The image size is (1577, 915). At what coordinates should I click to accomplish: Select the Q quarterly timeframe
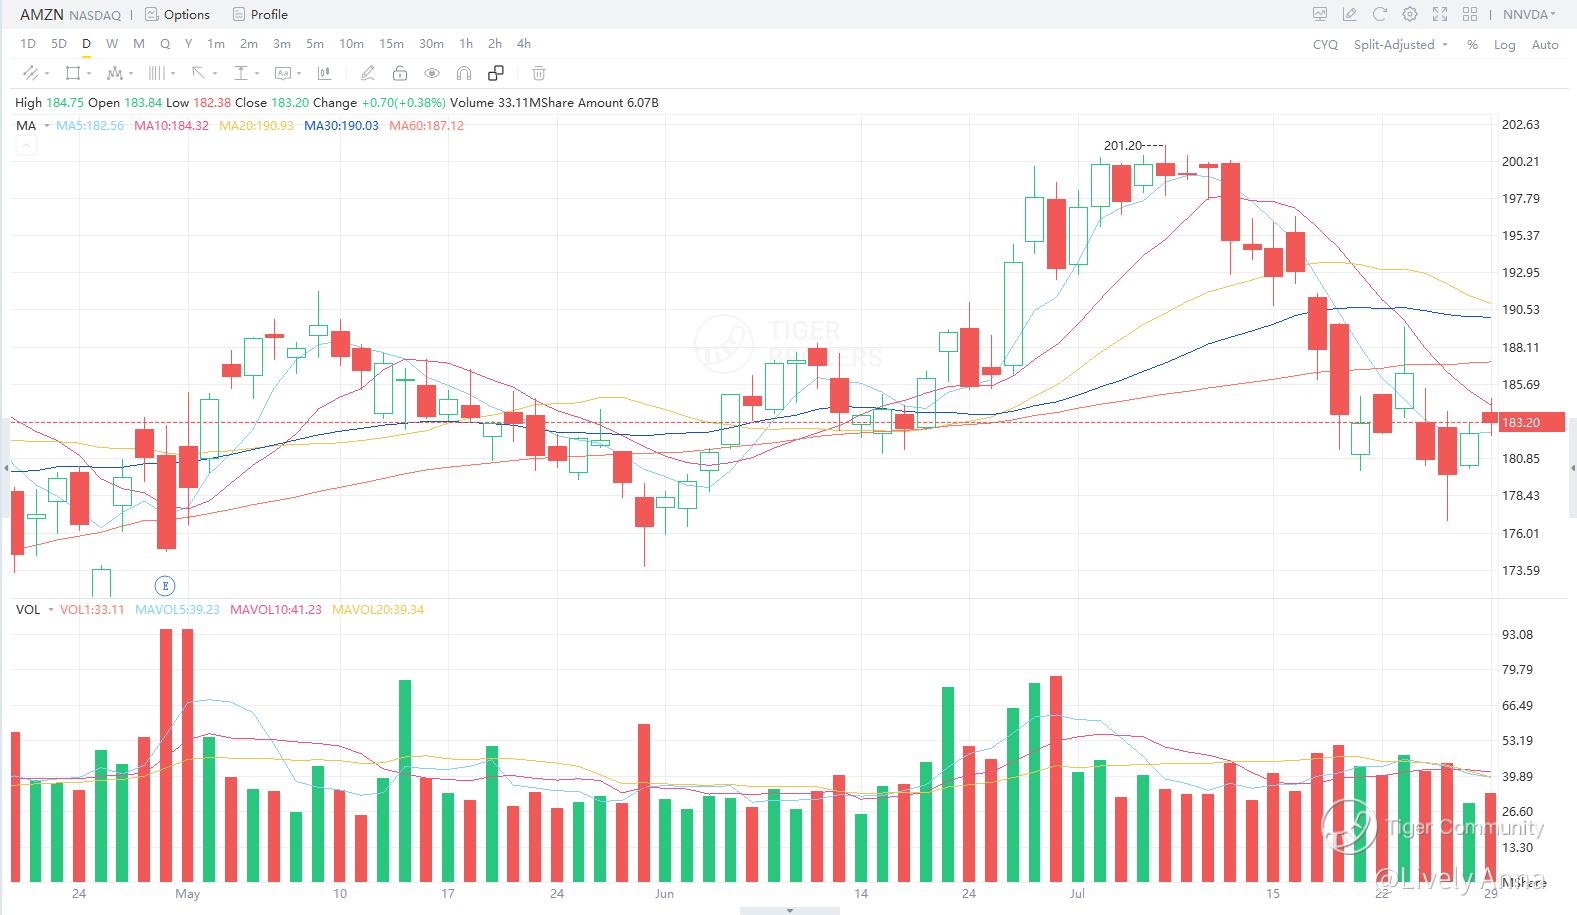165,44
